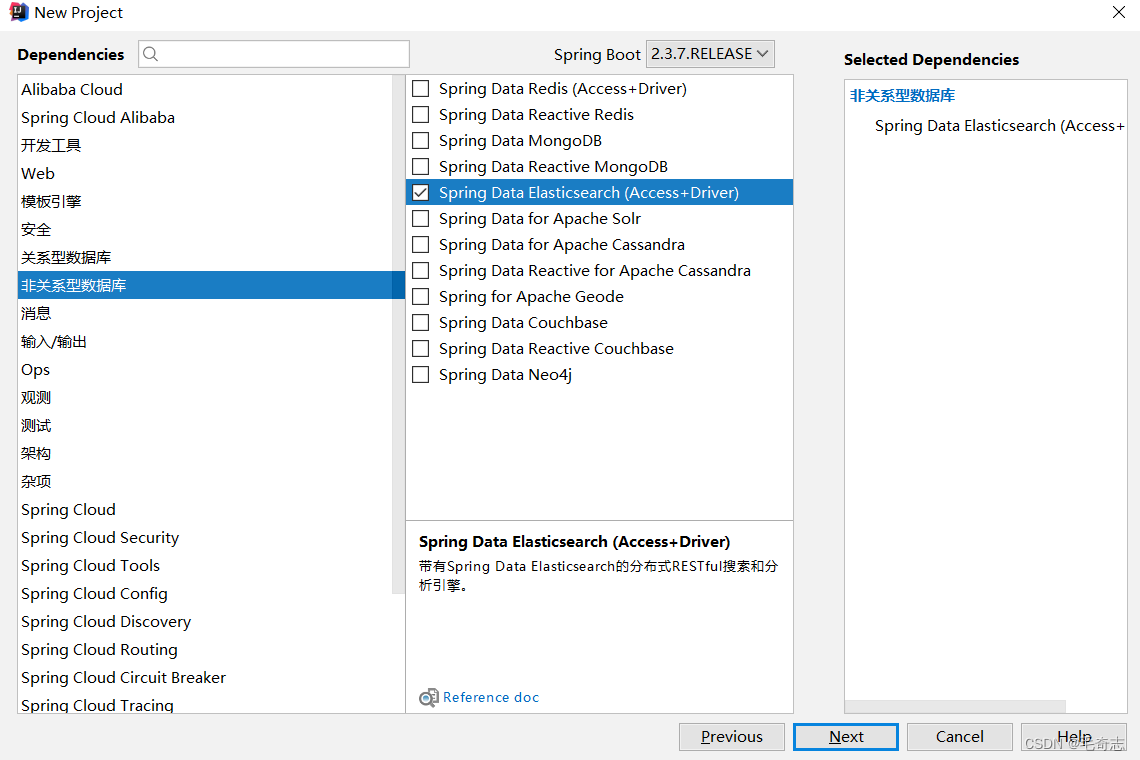
Task: Cancel the New Project wizard
Action: tap(960, 737)
